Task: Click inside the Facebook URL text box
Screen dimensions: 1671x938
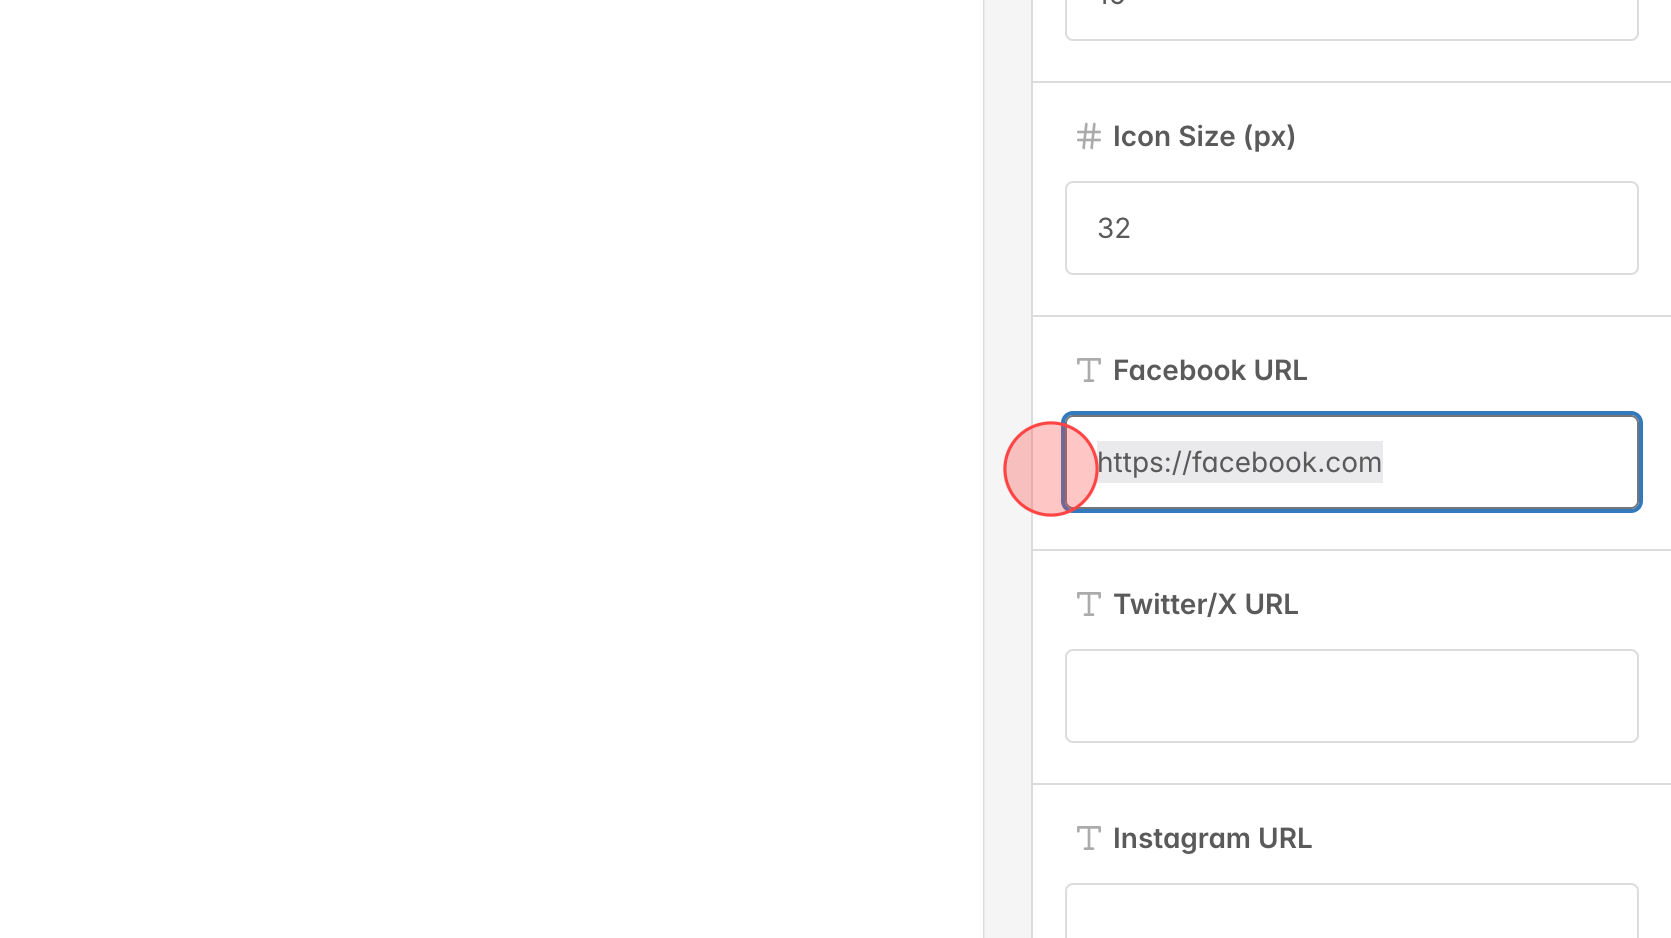Action: 1350,462
